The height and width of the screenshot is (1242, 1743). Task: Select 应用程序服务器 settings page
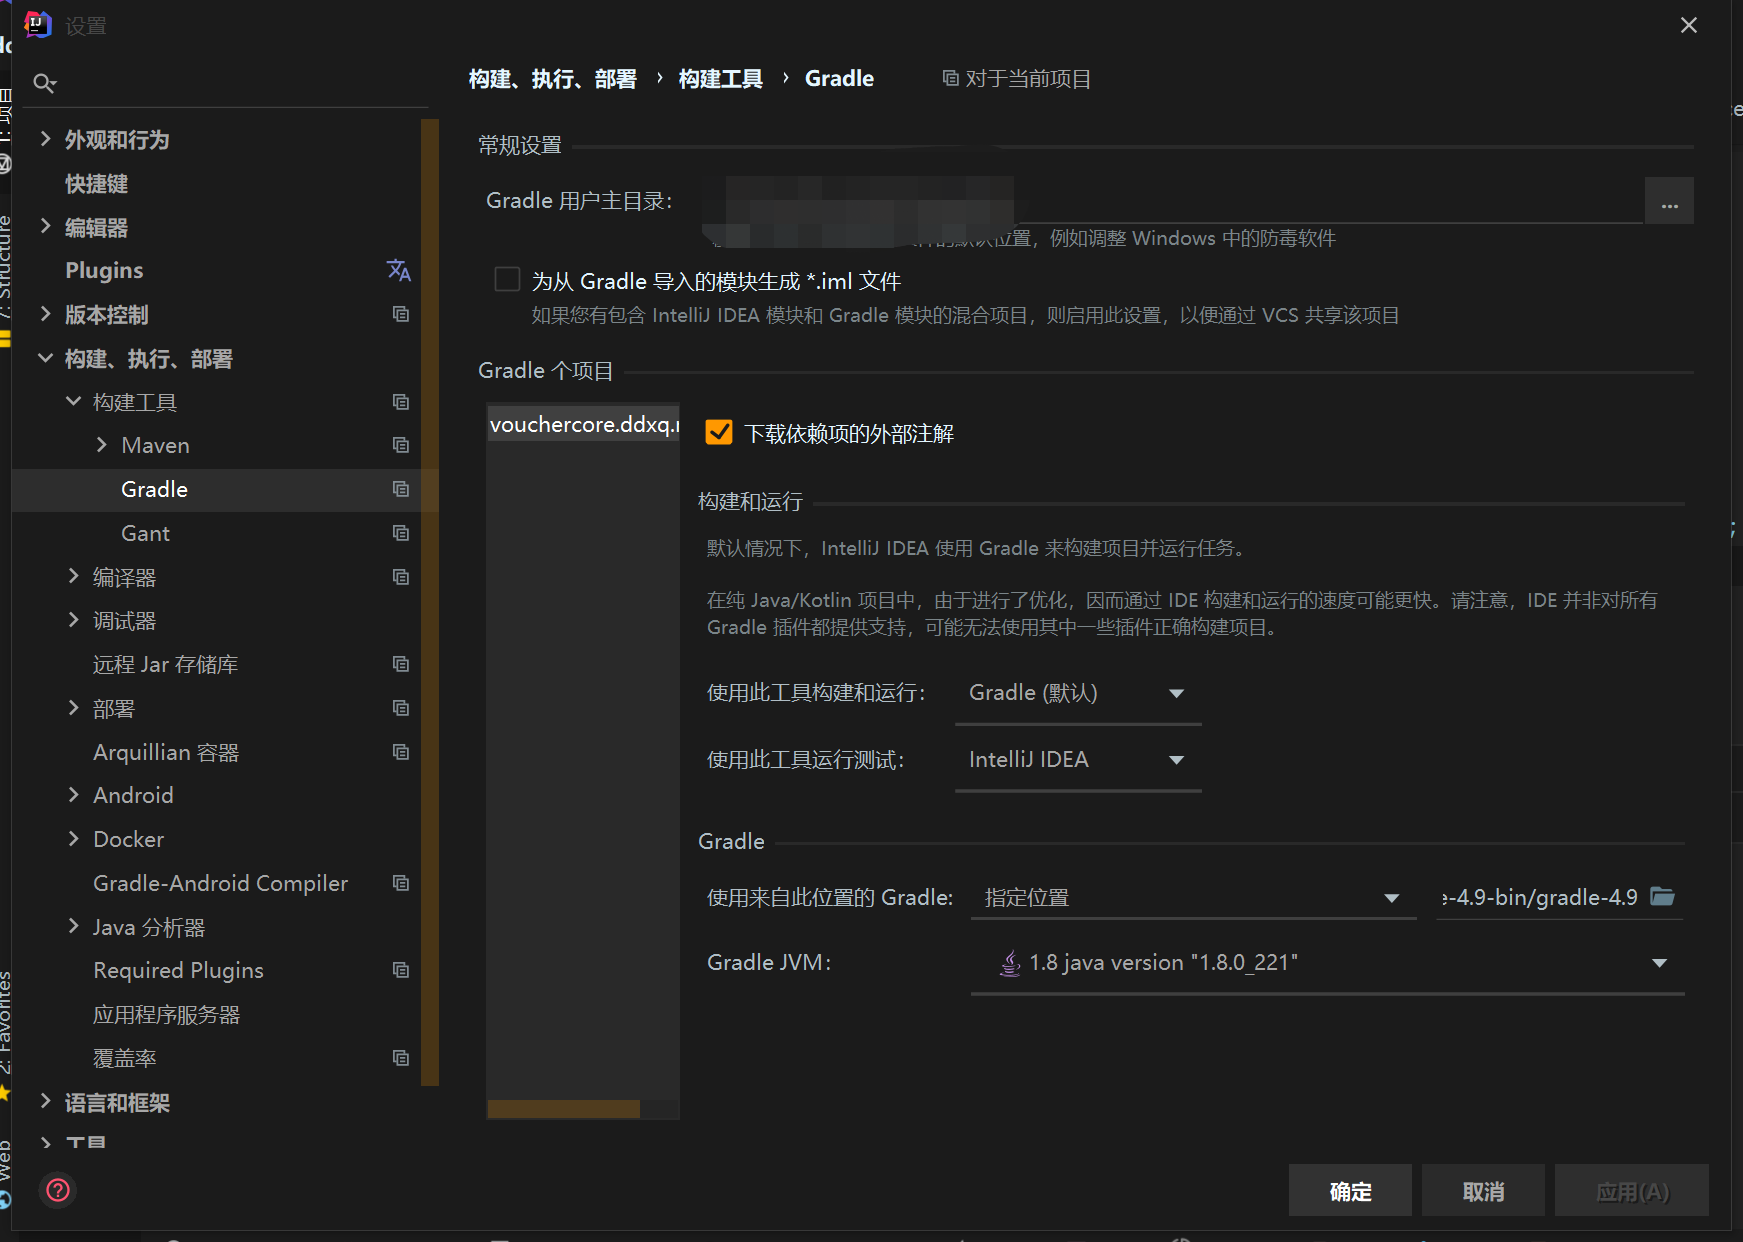tap(166, 1014)
